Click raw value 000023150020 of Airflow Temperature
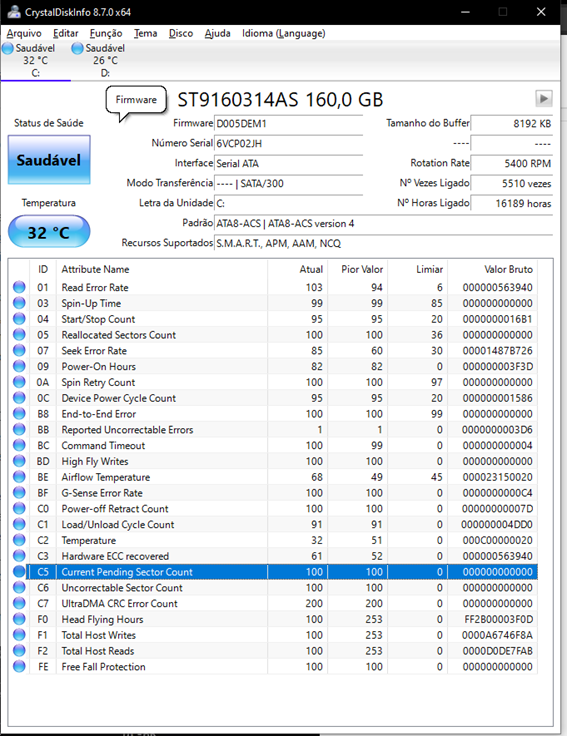 tap(497, 477)
